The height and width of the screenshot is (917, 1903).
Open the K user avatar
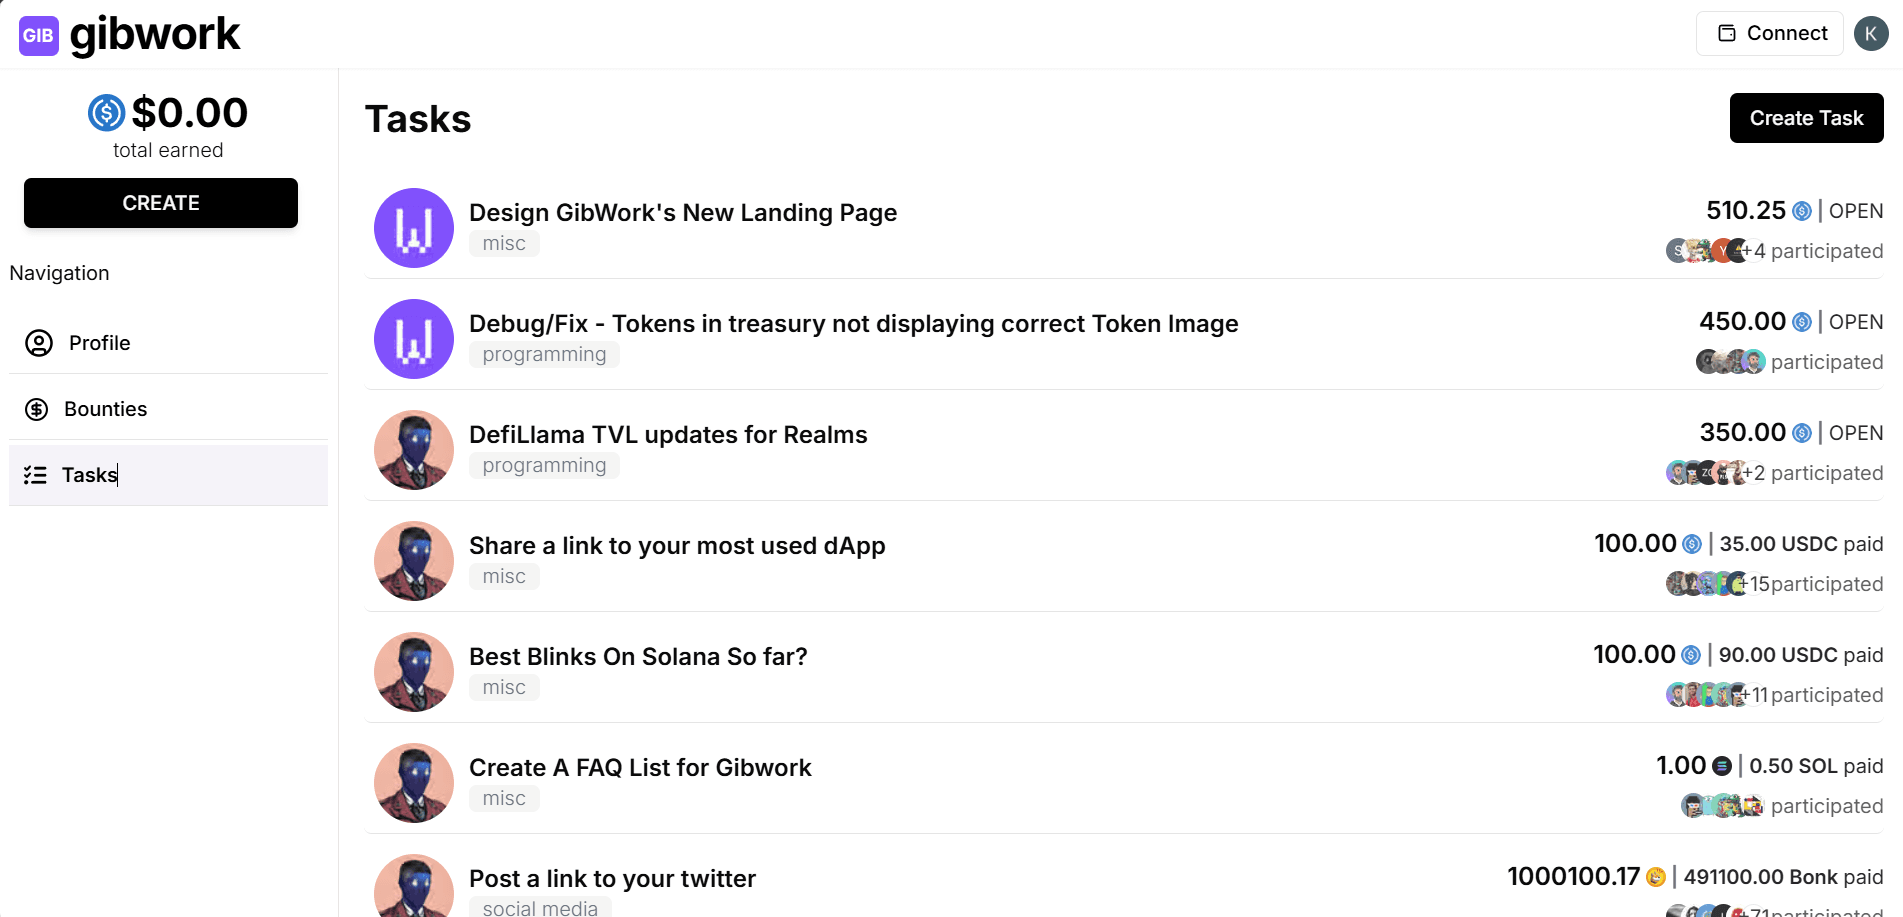pyautogui.click(x=1870, y=33)
